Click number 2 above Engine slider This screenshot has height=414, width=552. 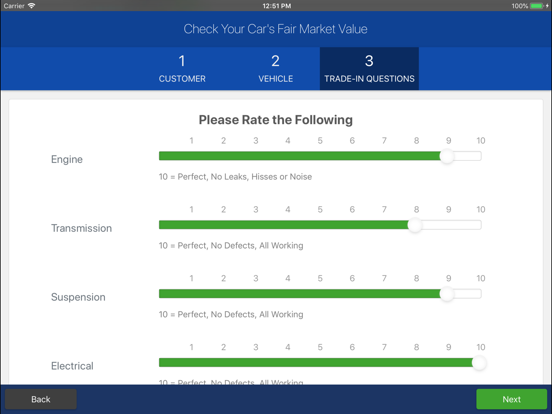[x=224, y=141]
